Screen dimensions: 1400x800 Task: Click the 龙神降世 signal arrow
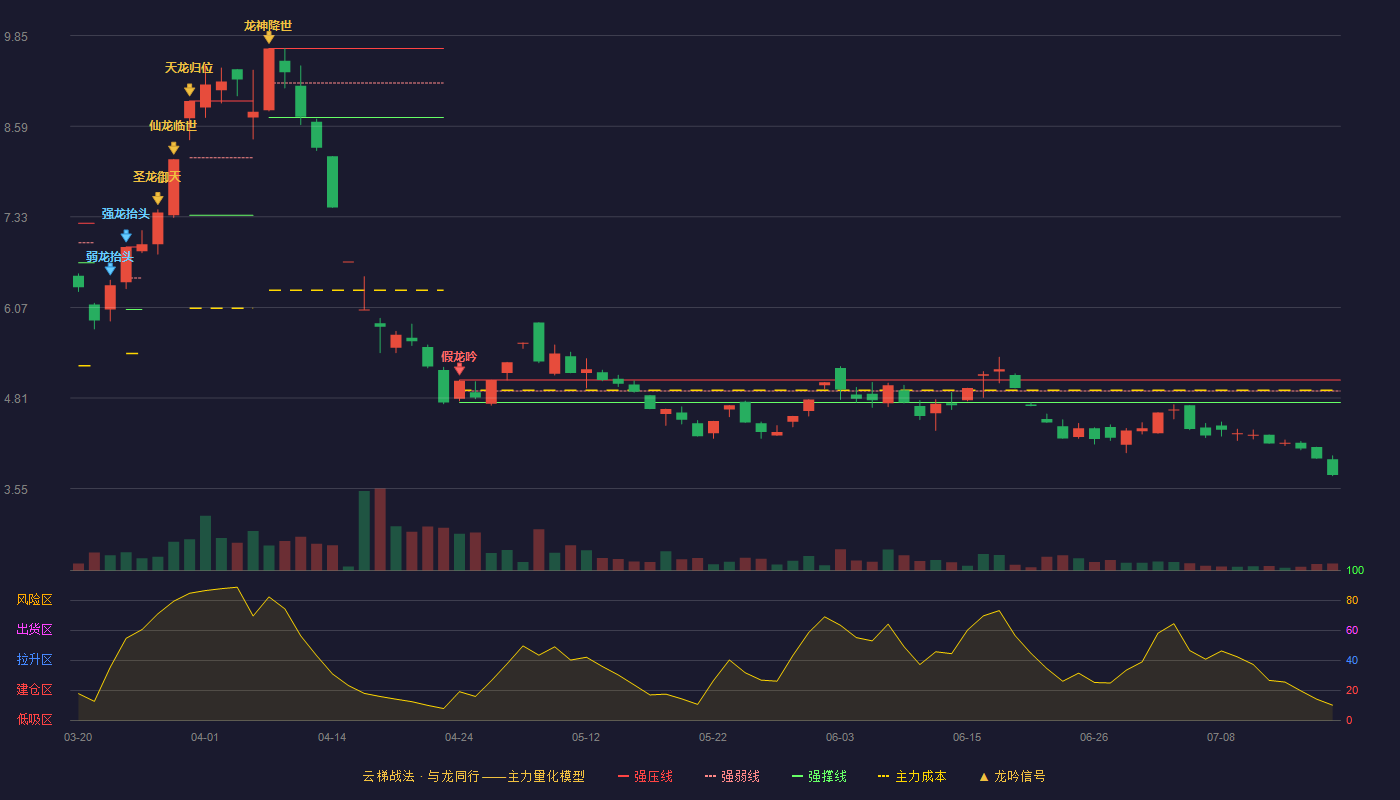coord(269,38)
